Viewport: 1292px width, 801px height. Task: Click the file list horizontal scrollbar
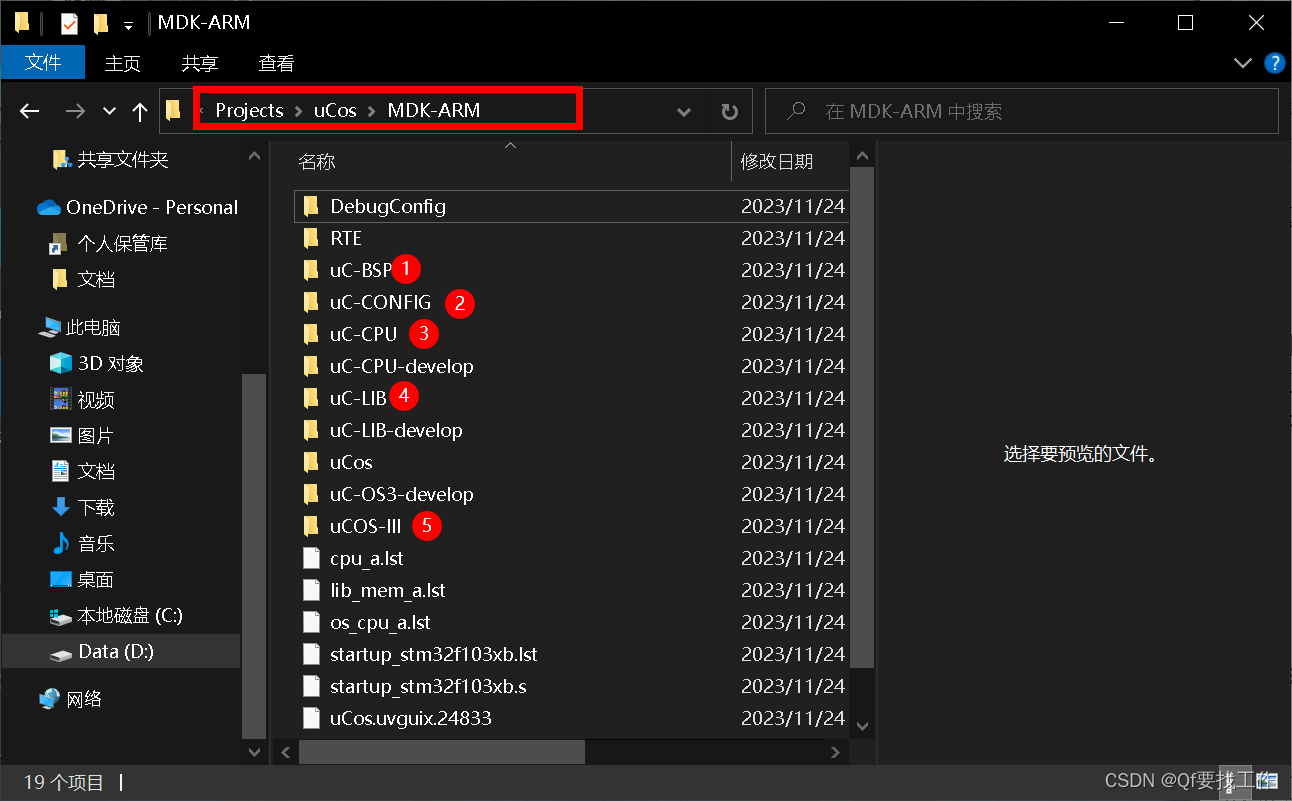click(x=440, y=751)
